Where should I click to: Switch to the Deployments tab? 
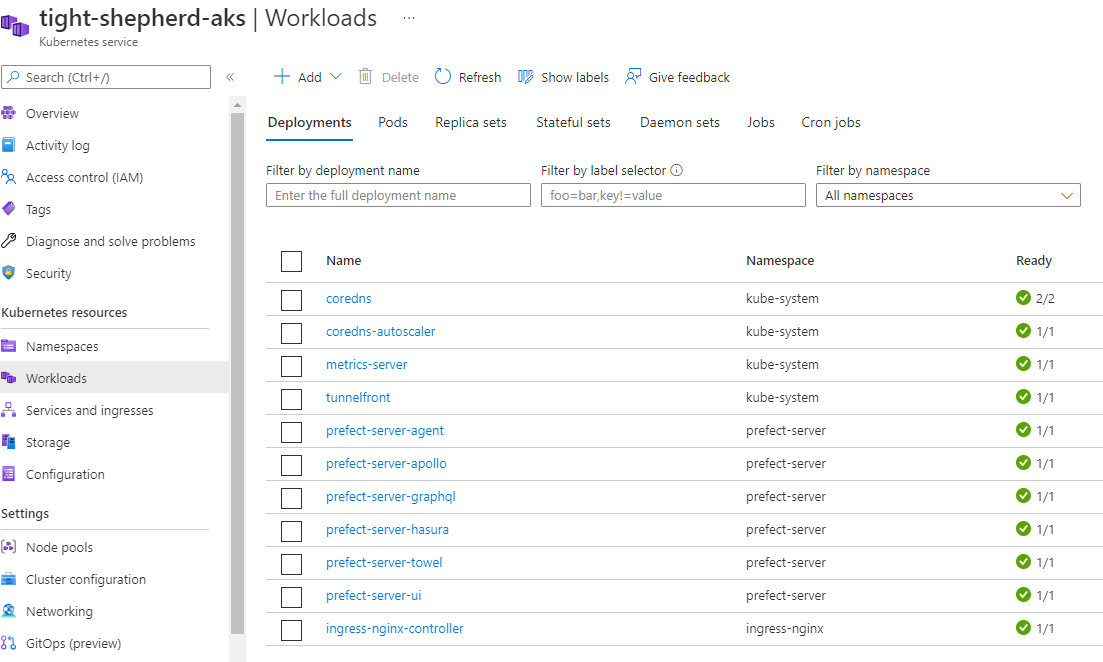point(310,122)
